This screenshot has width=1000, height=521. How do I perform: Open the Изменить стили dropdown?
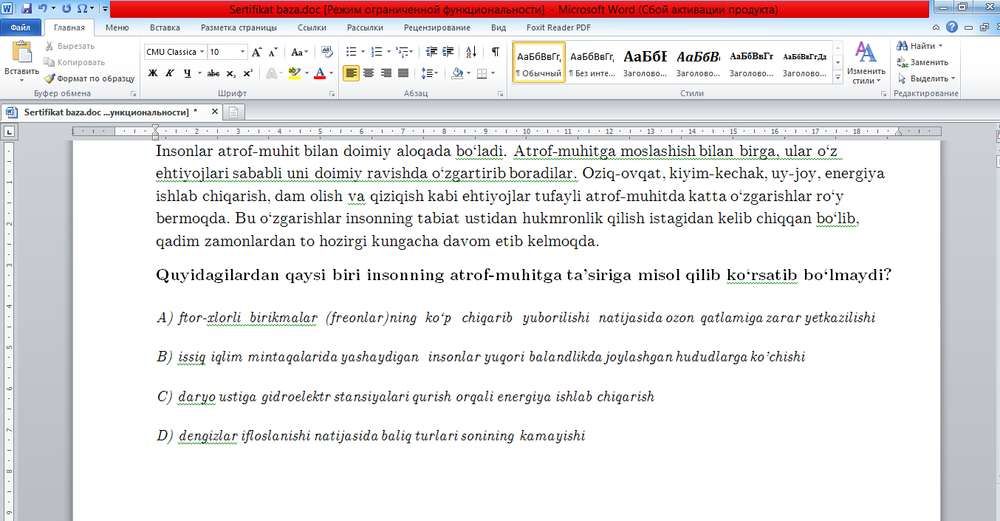866,63
